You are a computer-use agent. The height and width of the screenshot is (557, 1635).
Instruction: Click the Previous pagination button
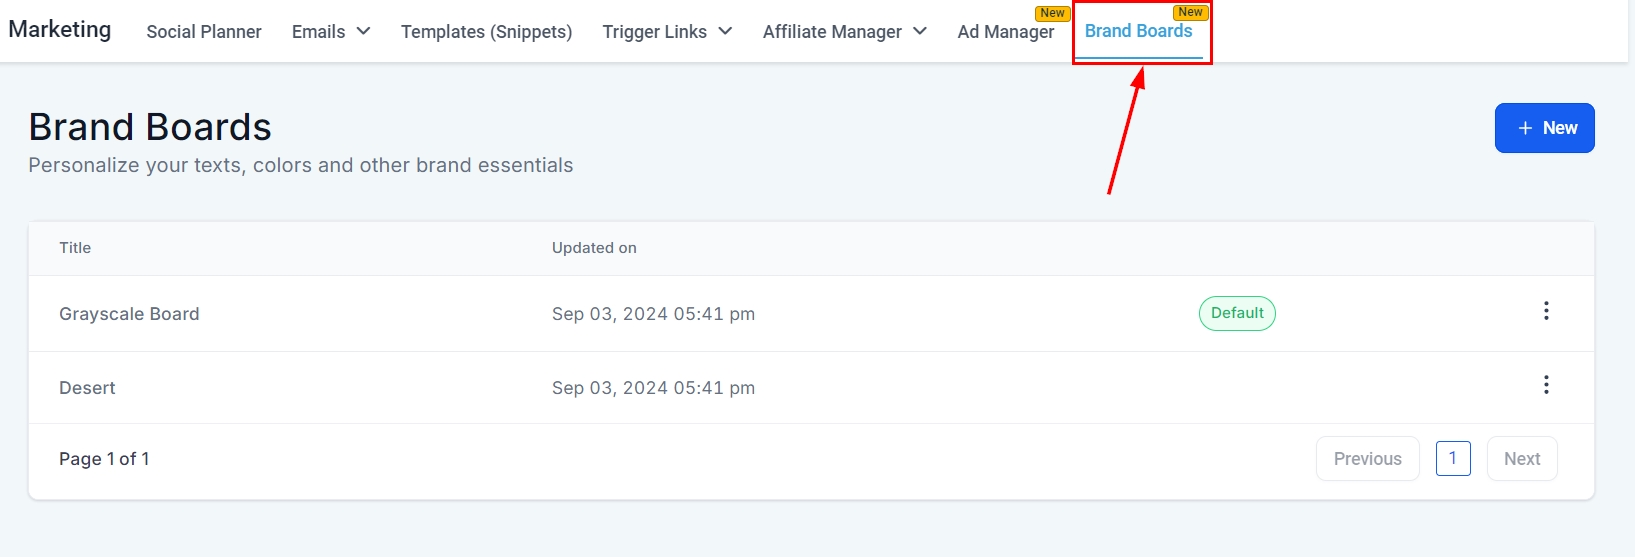pyautogui.click(x=1367, y=459)
